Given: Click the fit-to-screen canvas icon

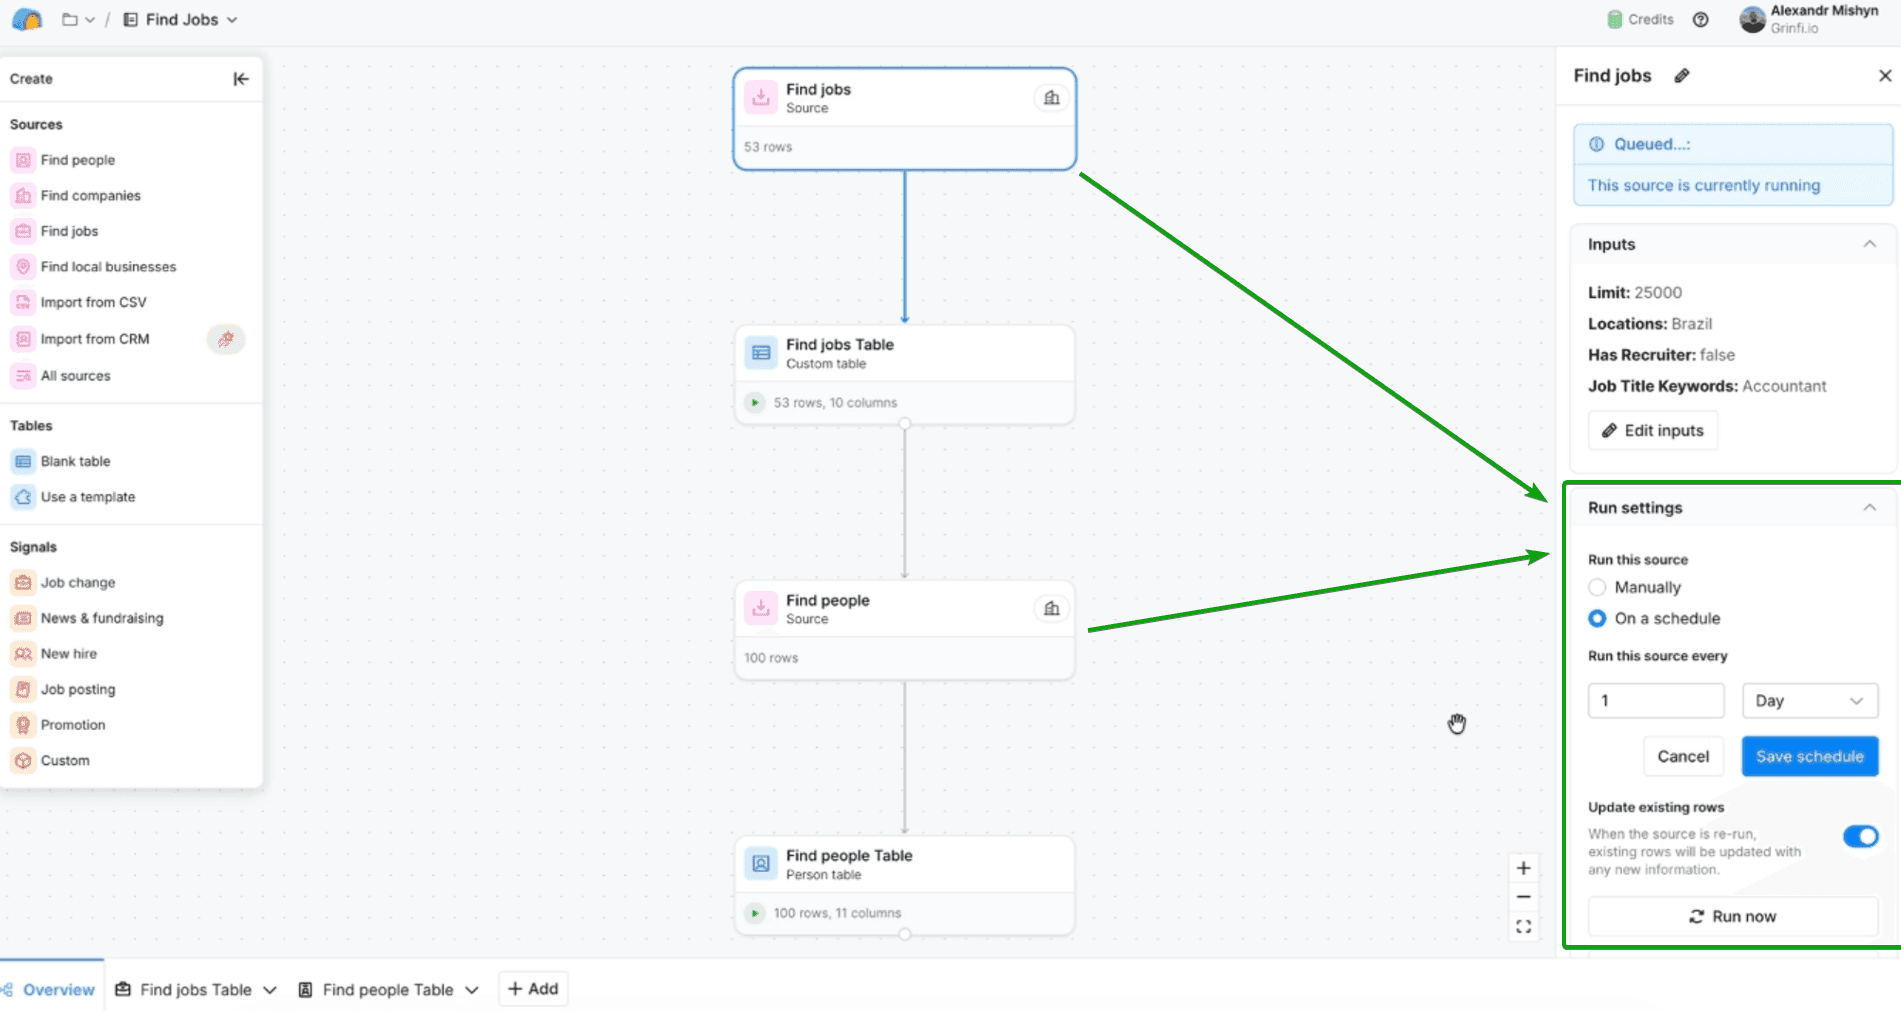Looking at the screenshot, I should pyautogui.click(x=1523, y=927).
